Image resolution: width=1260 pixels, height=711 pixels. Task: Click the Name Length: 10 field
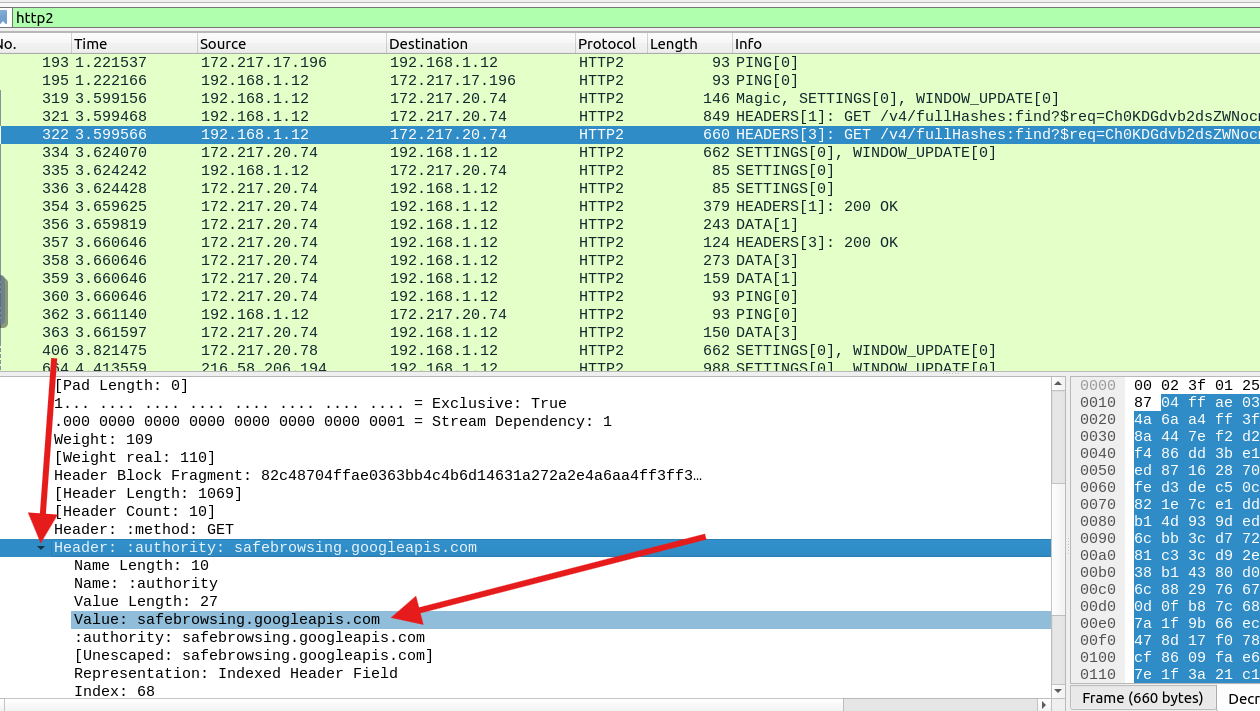(141, 566)
